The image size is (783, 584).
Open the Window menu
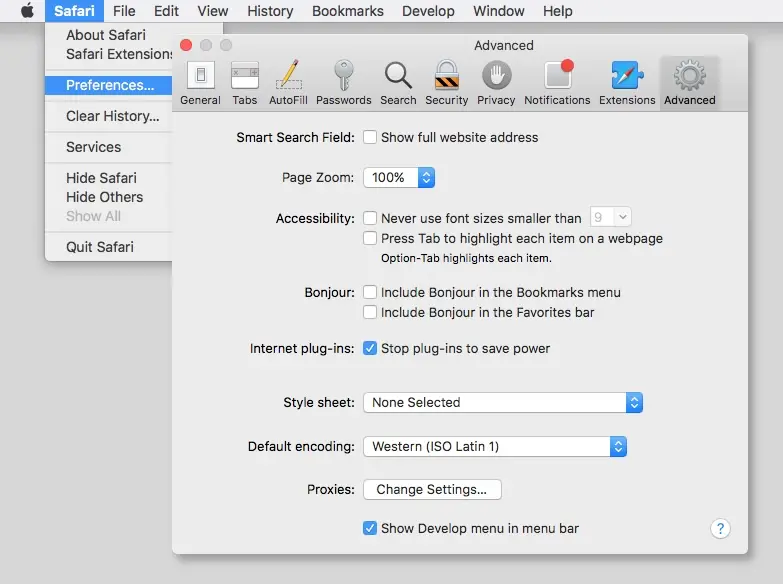499,10
